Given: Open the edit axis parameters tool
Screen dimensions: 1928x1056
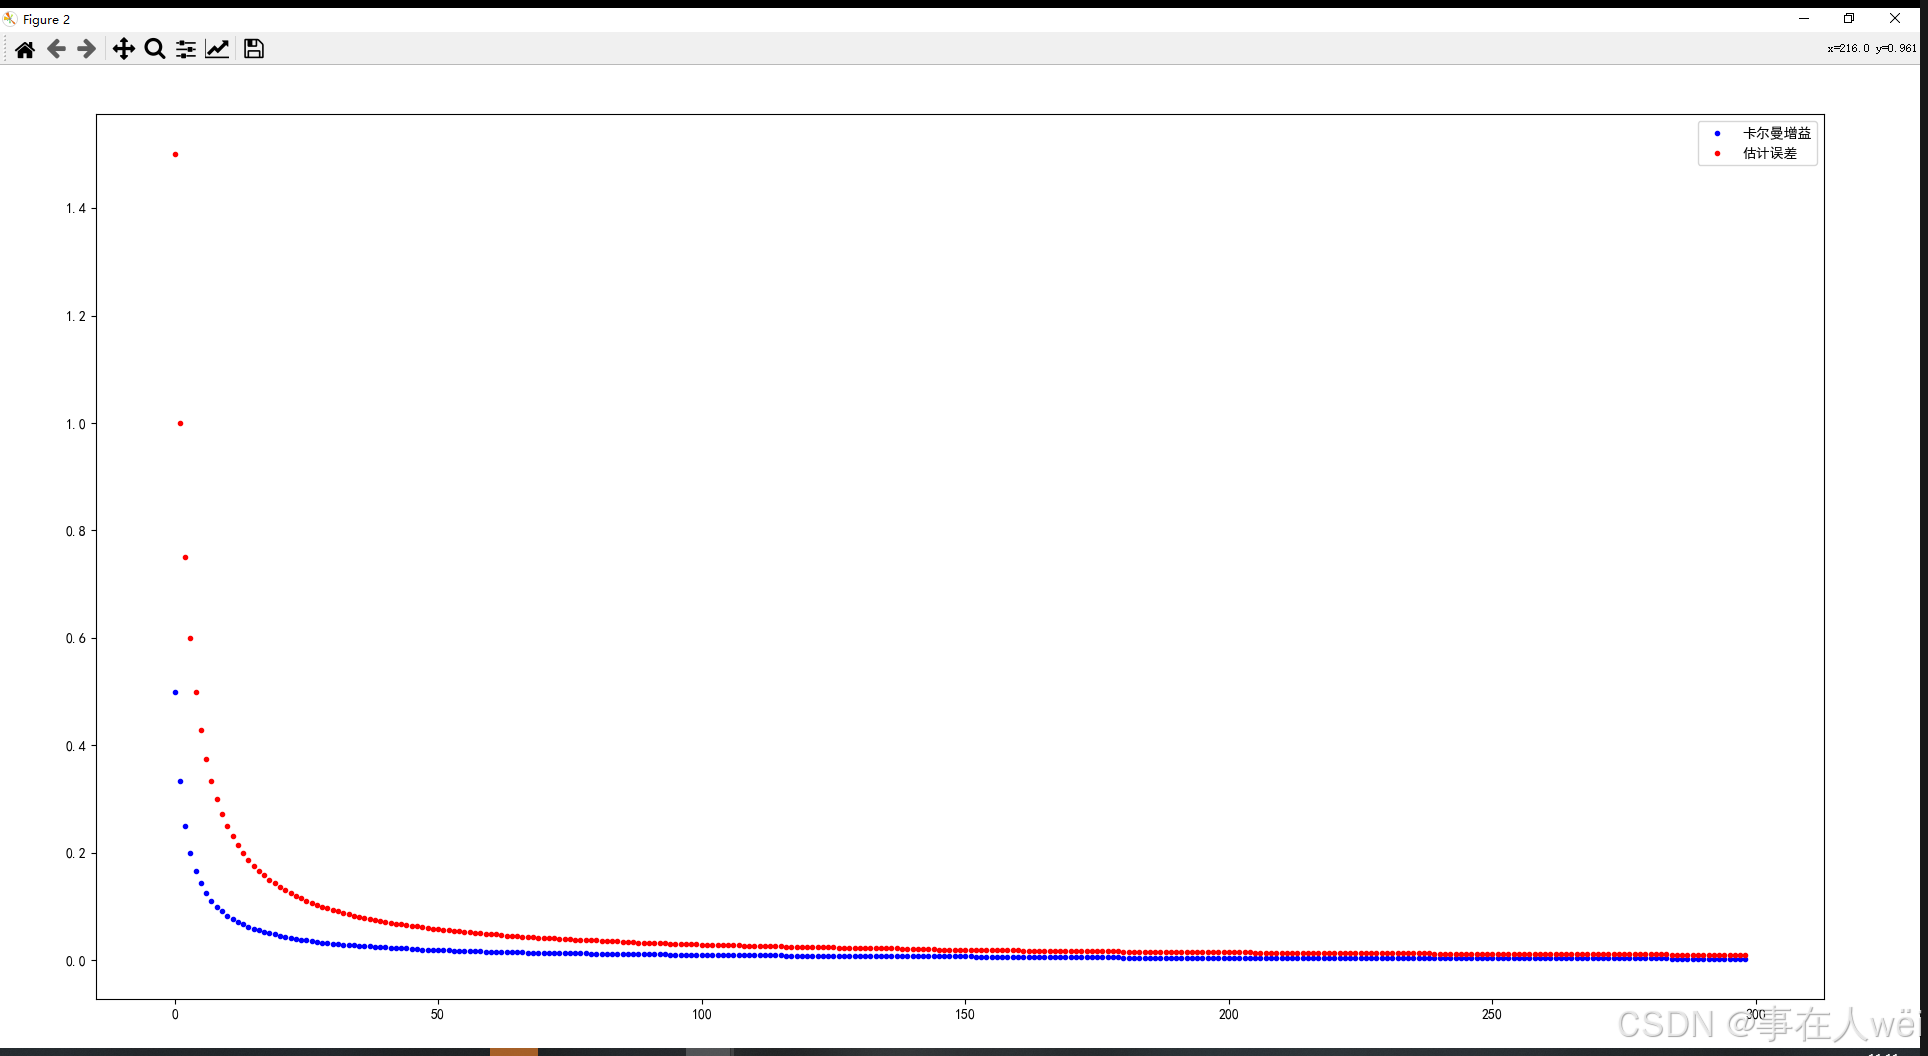Looking at the screenshot, I should click(x=217, y=49).
